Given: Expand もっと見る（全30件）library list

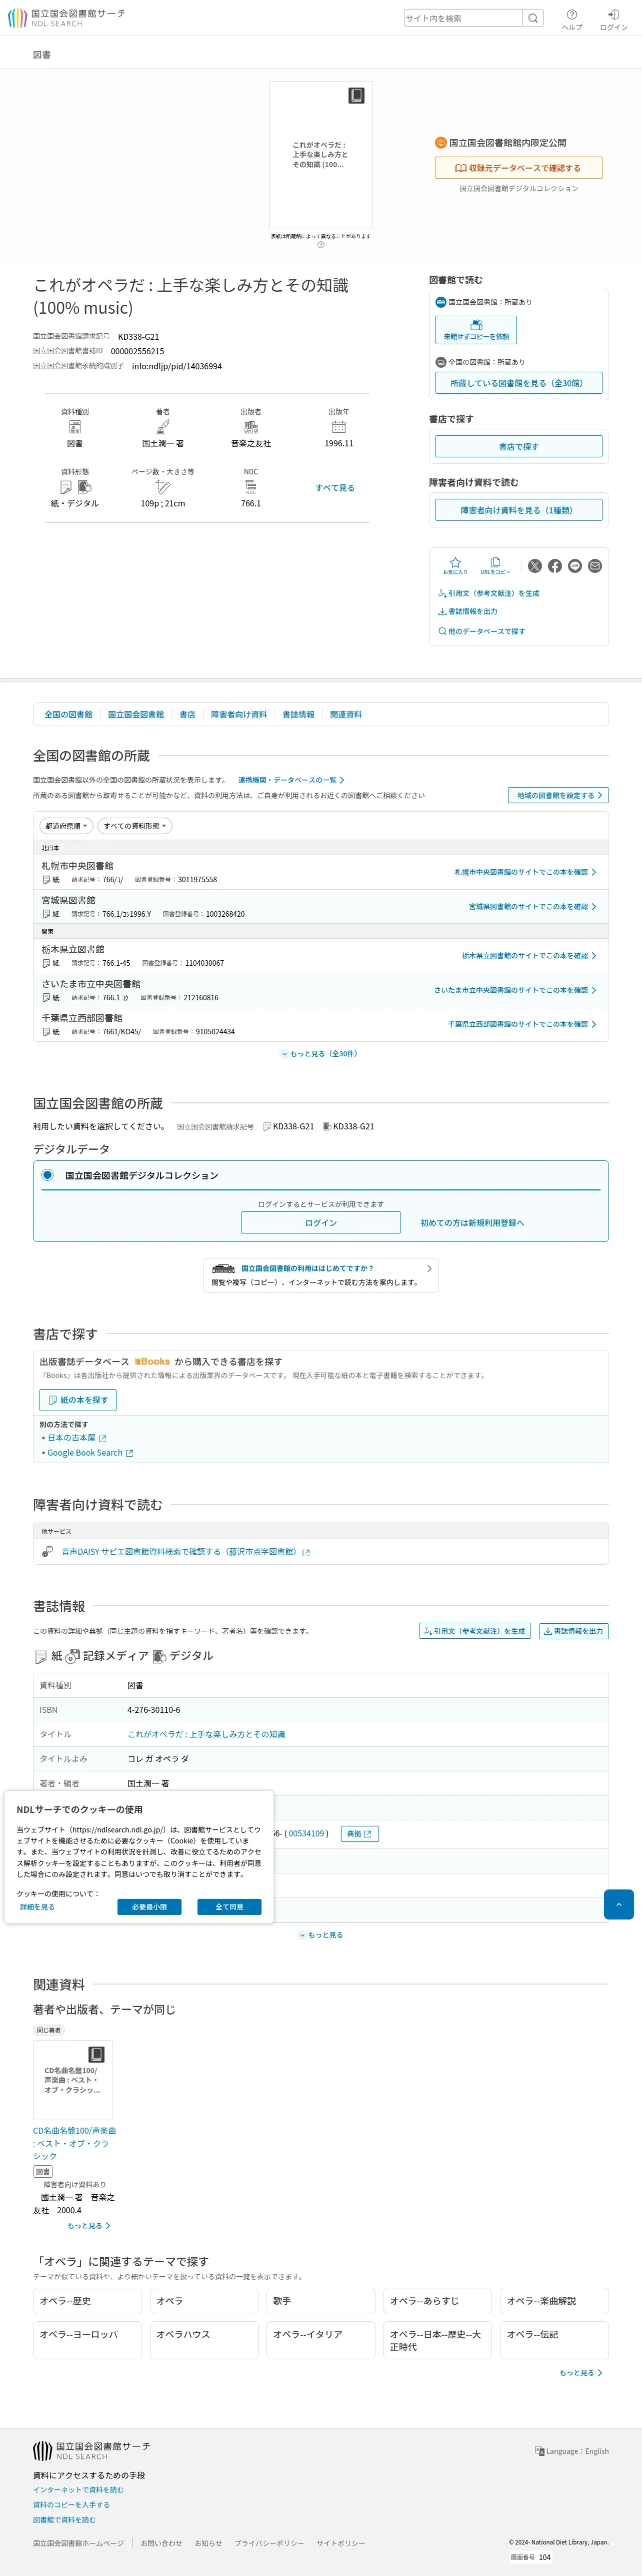Looking at the screenshot, I should pos(320,1054).
